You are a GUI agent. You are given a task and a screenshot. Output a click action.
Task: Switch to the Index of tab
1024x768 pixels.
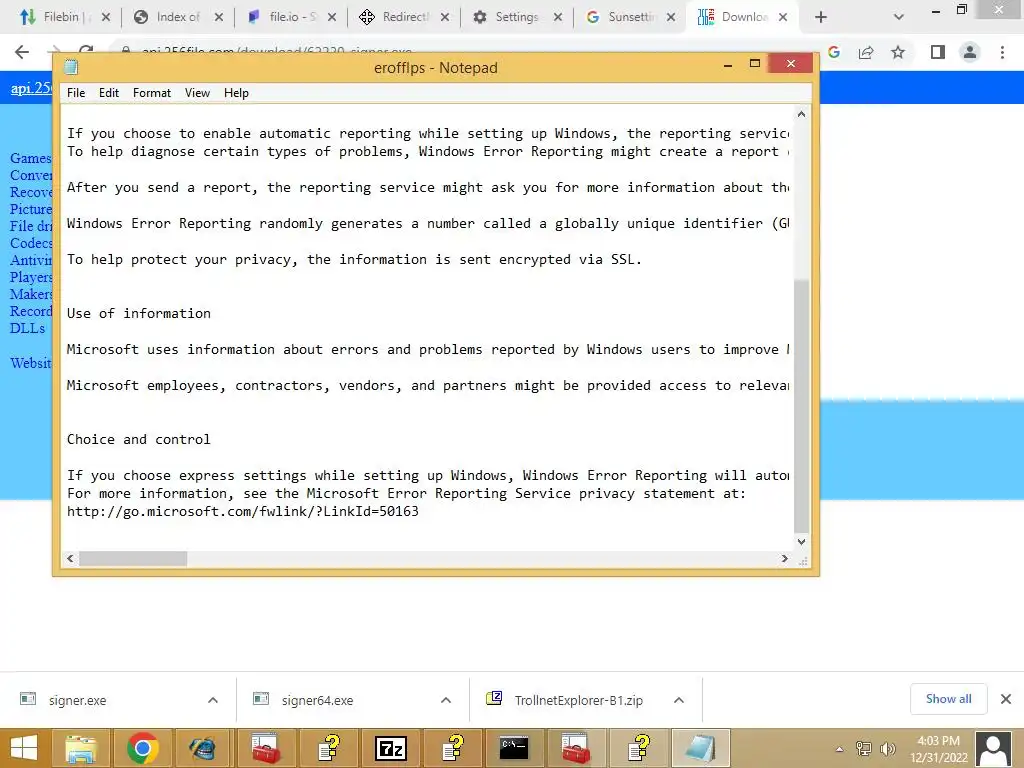pos(178,17)
